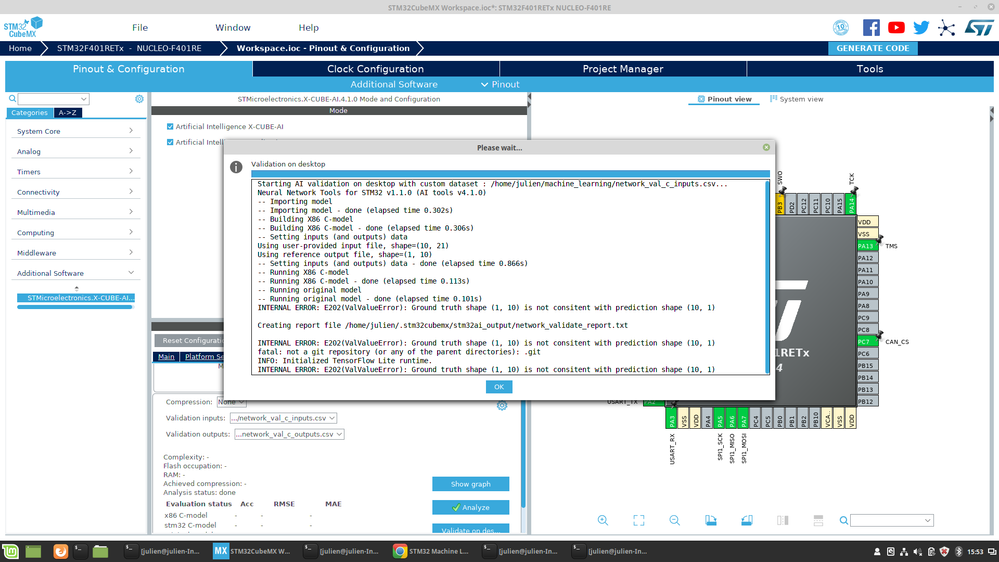Click the ST logo icon
Image resolution: width=999 pixels, height=562 pixels.
point(979,27)
